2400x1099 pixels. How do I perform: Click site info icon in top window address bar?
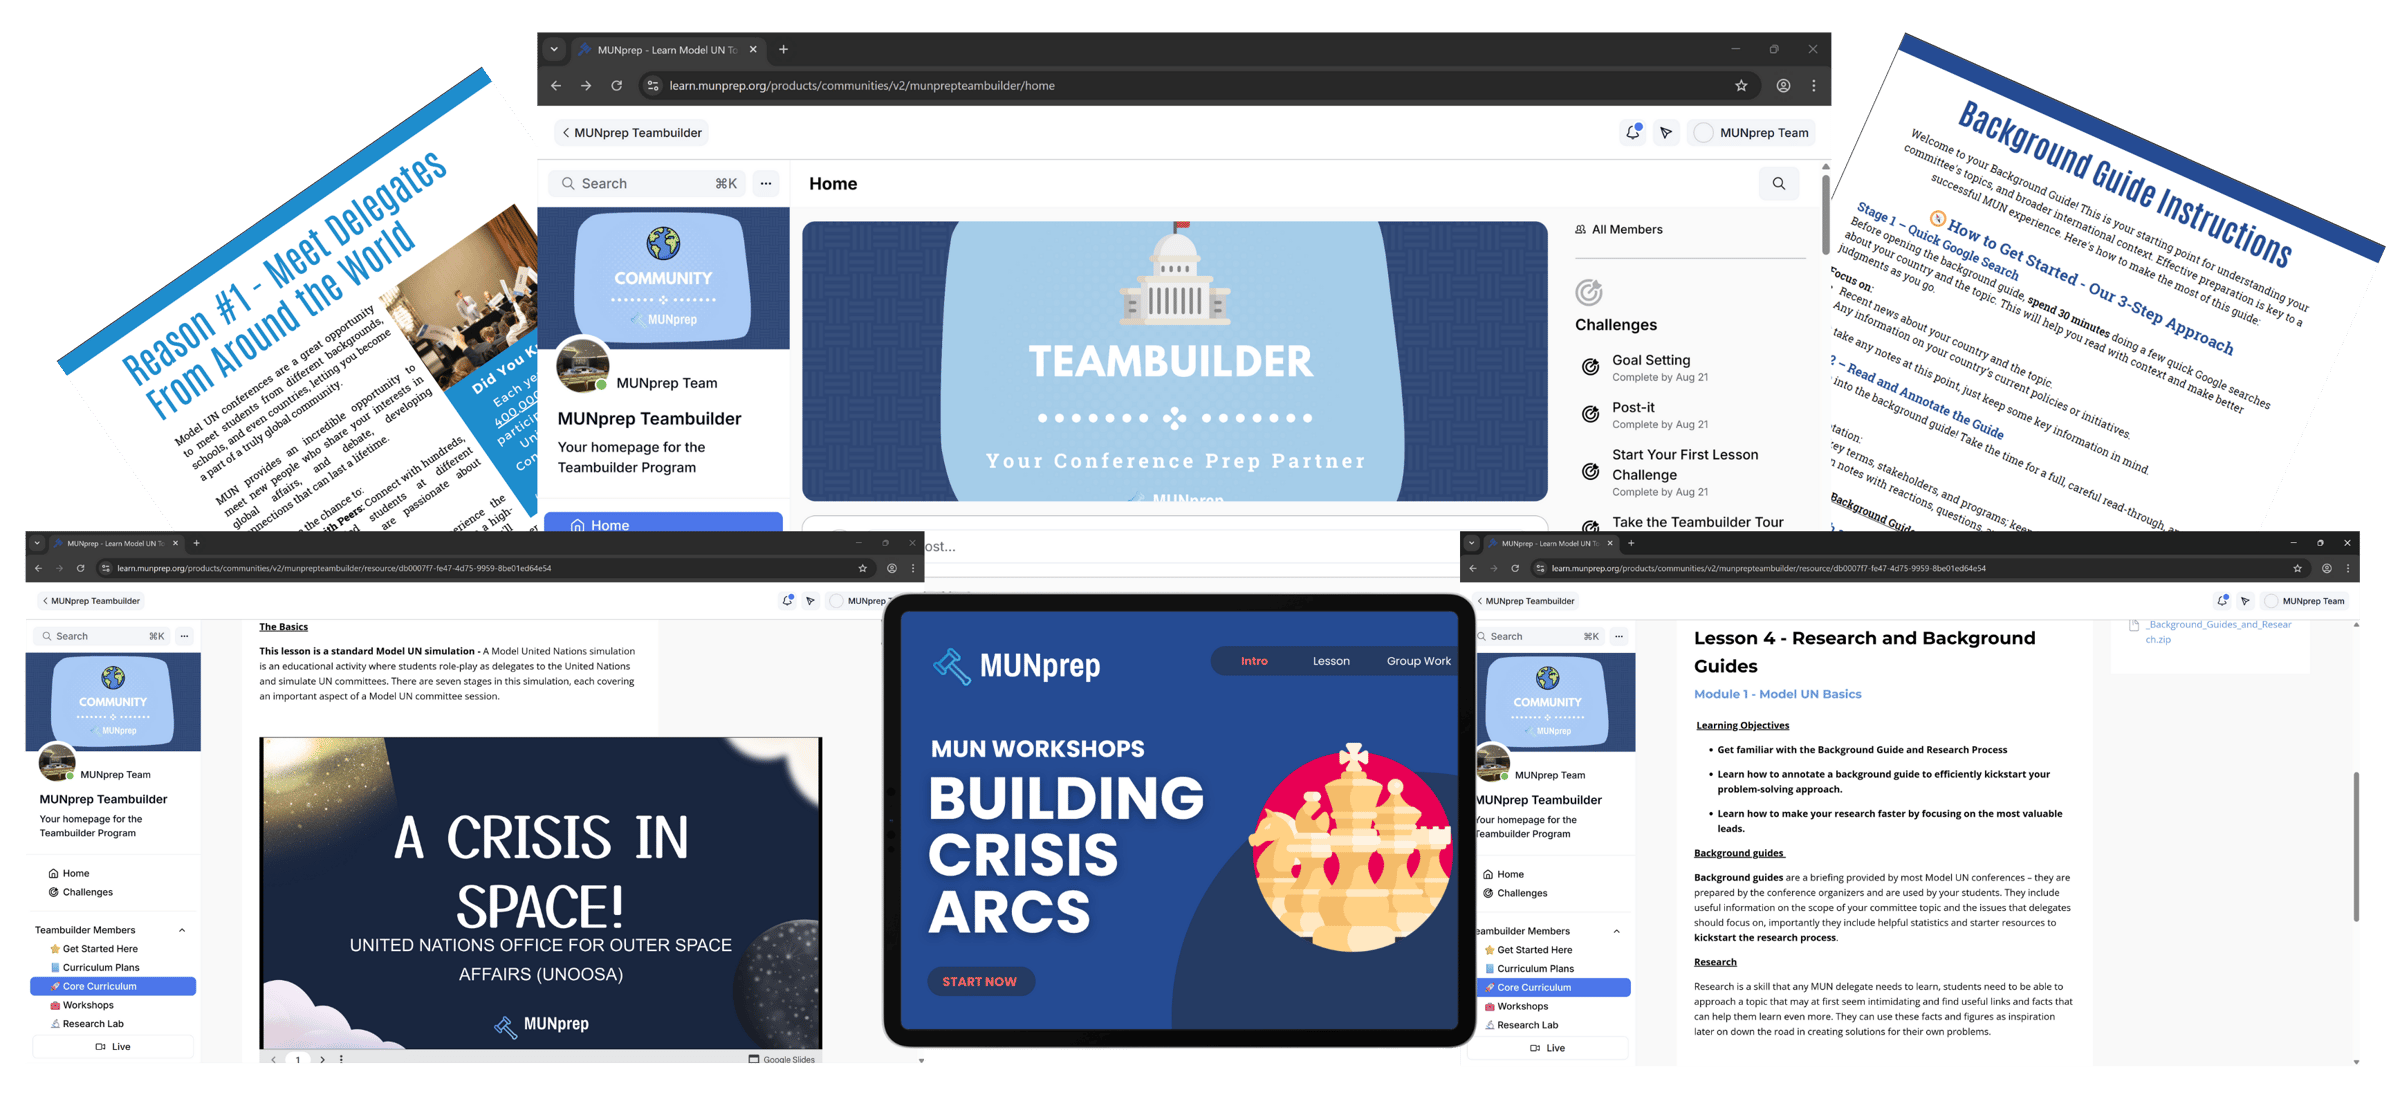click(x=653, y=85)
